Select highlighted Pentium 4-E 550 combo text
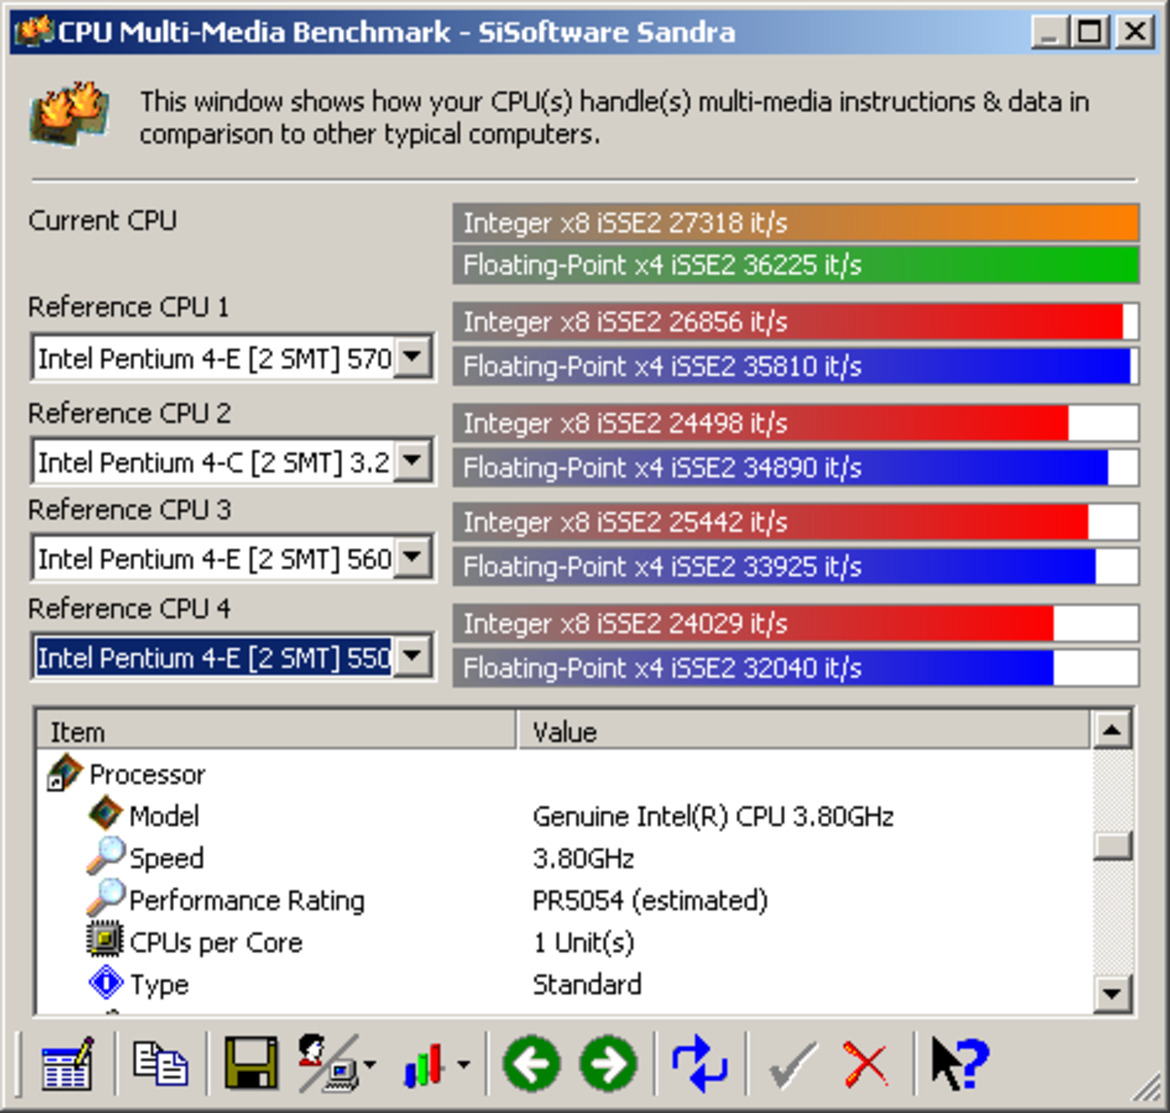1170x1113 pixels. 215,658
